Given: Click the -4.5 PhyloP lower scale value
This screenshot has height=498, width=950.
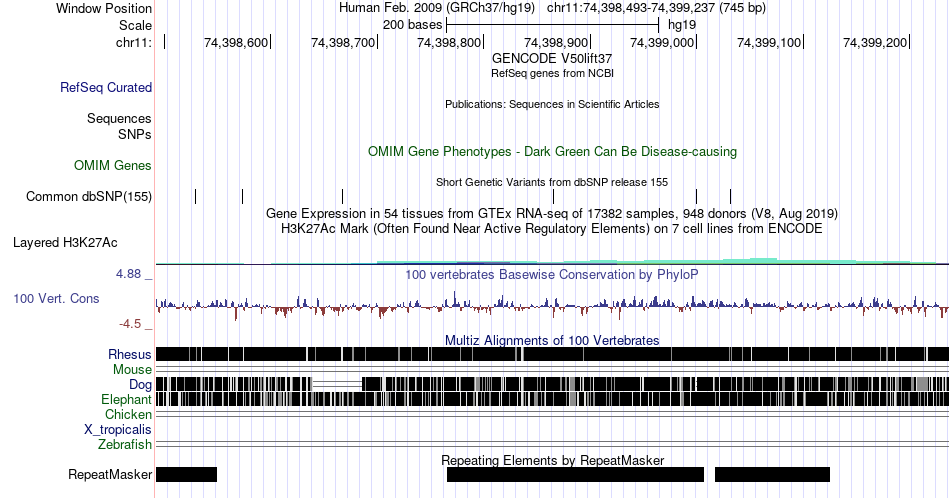Looking at the screenshot, I should pos(130,324).
